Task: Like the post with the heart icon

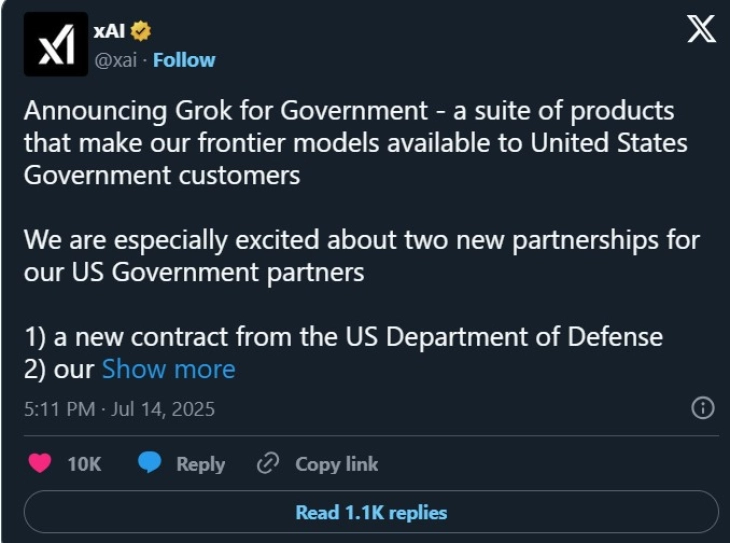Action: [x=40, y=464]
